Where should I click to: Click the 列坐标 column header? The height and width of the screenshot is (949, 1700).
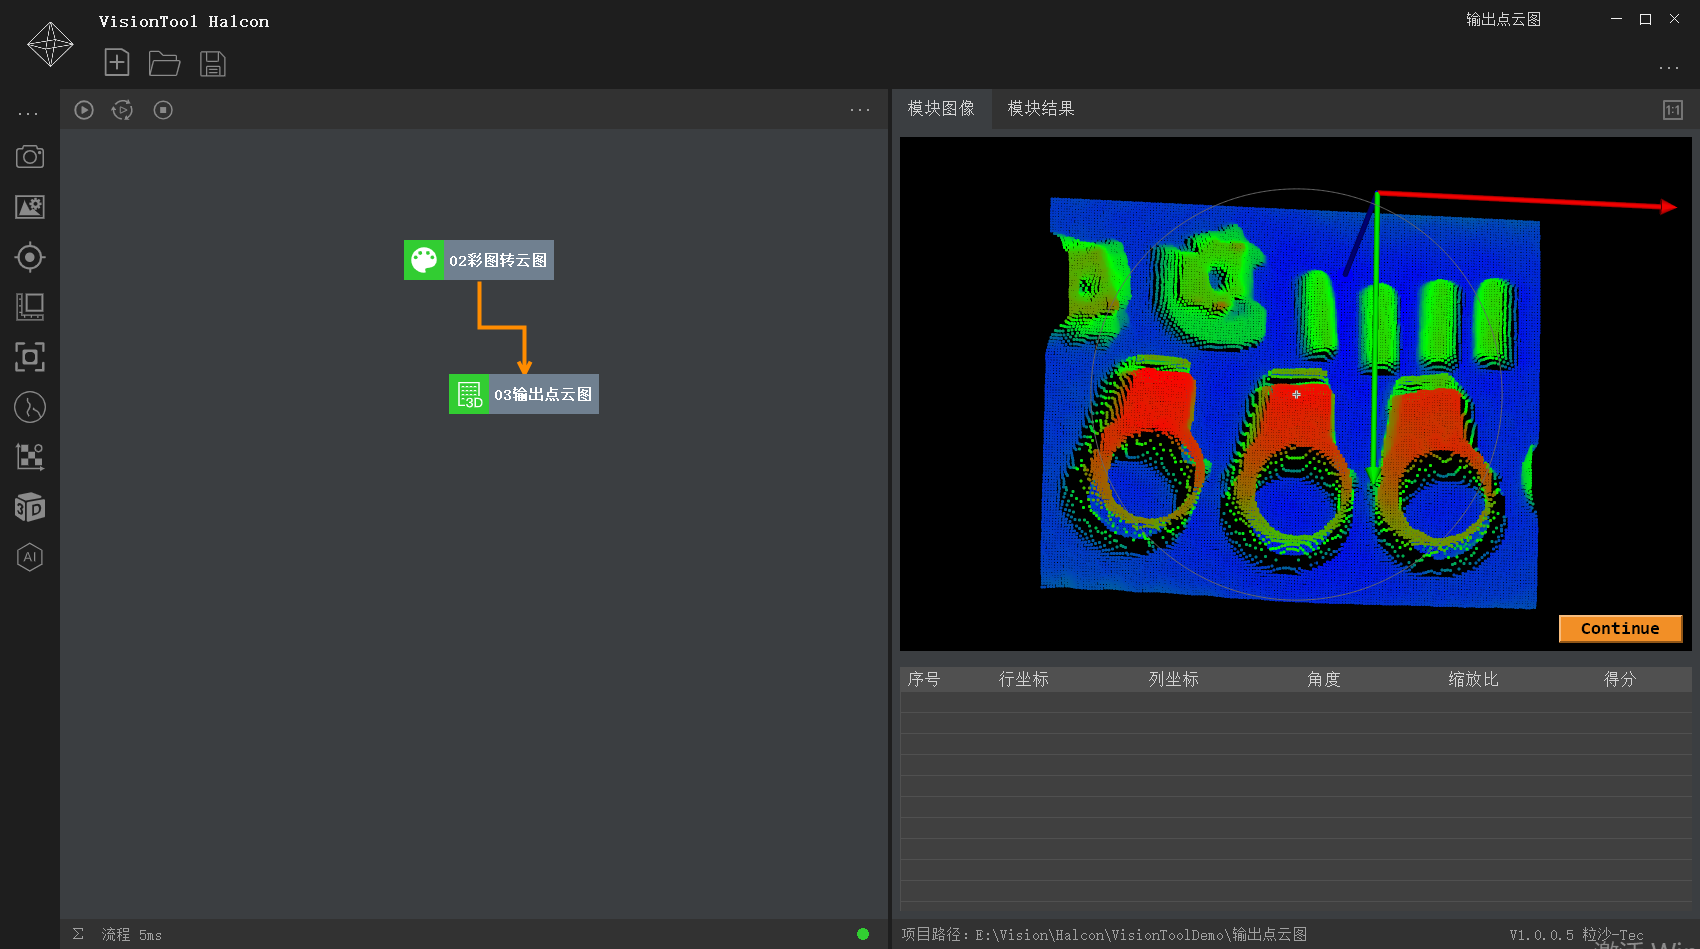point(1173,679)
